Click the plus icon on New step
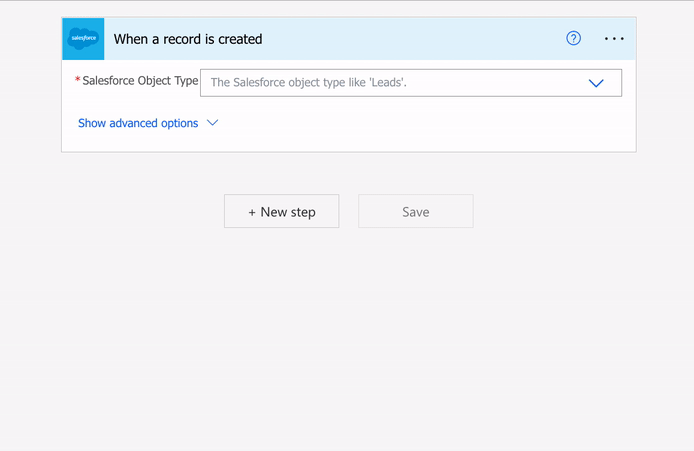 (x=252, y=212)
